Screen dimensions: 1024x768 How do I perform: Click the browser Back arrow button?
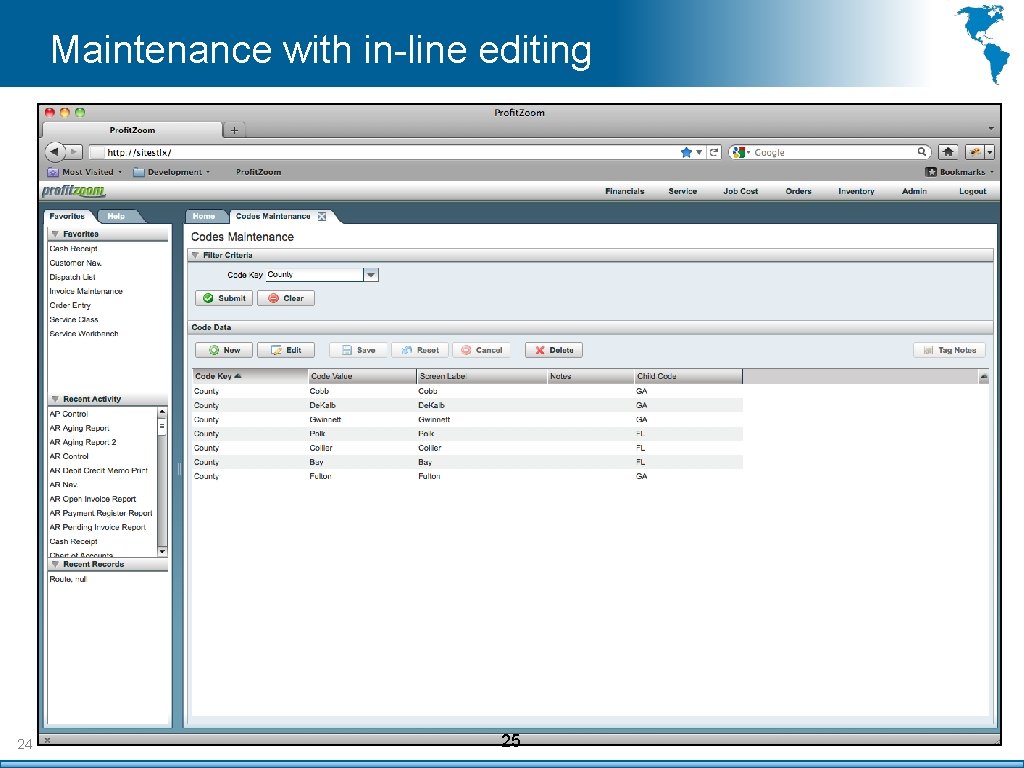pyautogui.click(x=55, y=152)
